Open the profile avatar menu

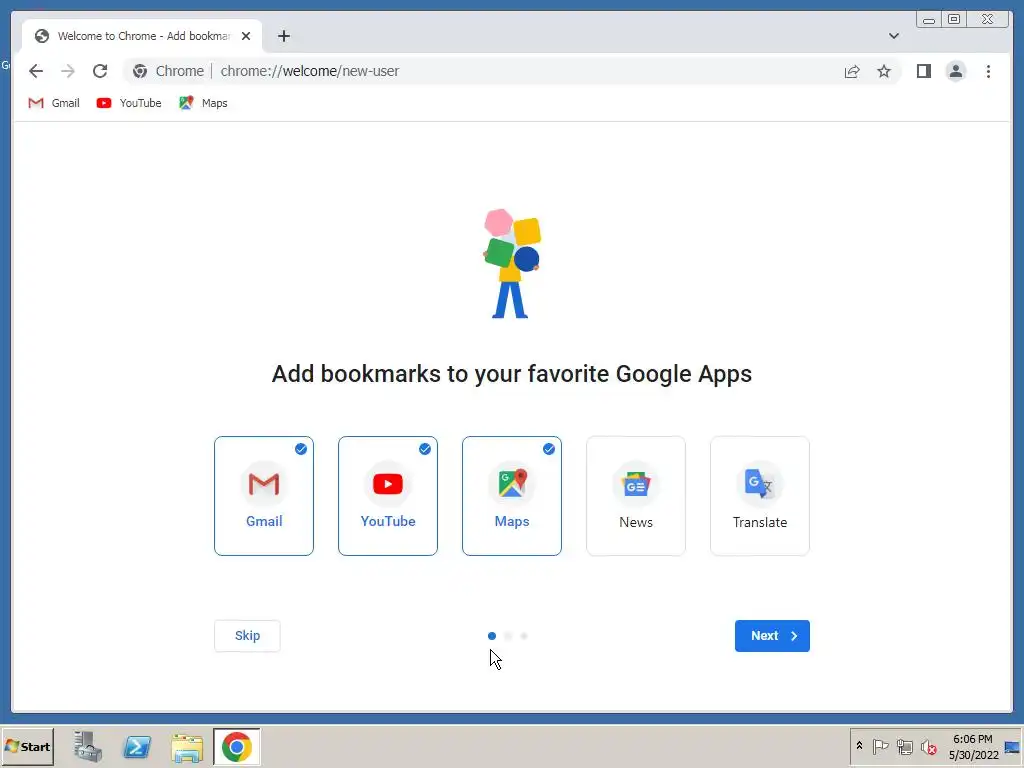(x=955, y=71)
